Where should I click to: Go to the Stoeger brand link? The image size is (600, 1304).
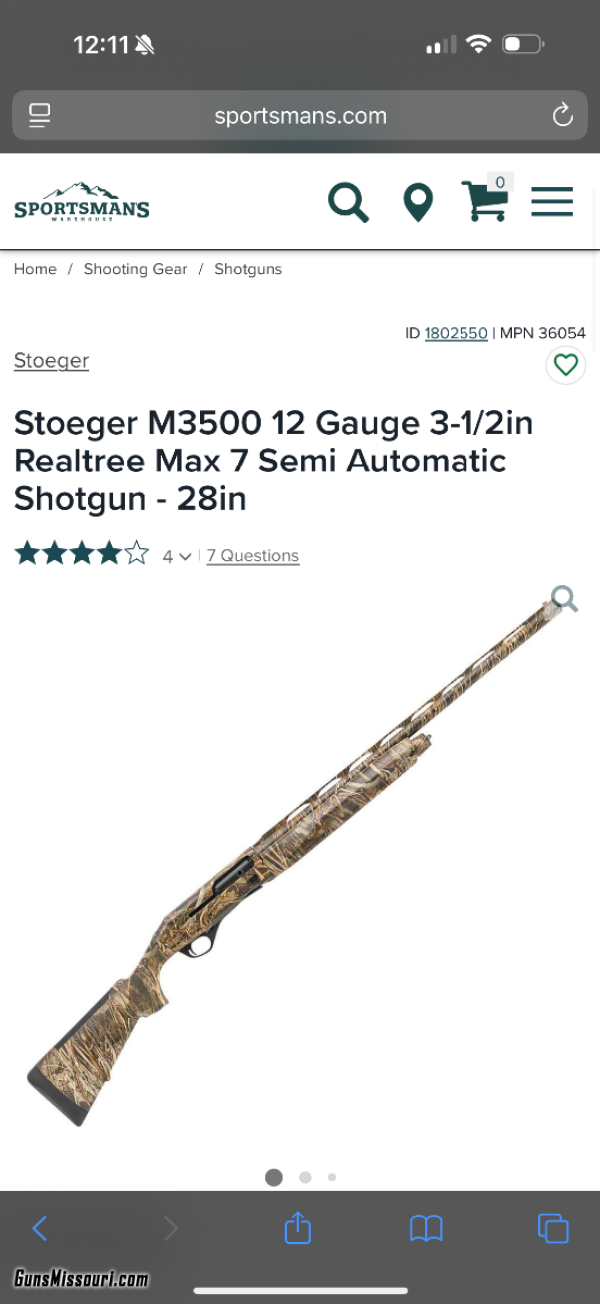(x=51, y=361)
